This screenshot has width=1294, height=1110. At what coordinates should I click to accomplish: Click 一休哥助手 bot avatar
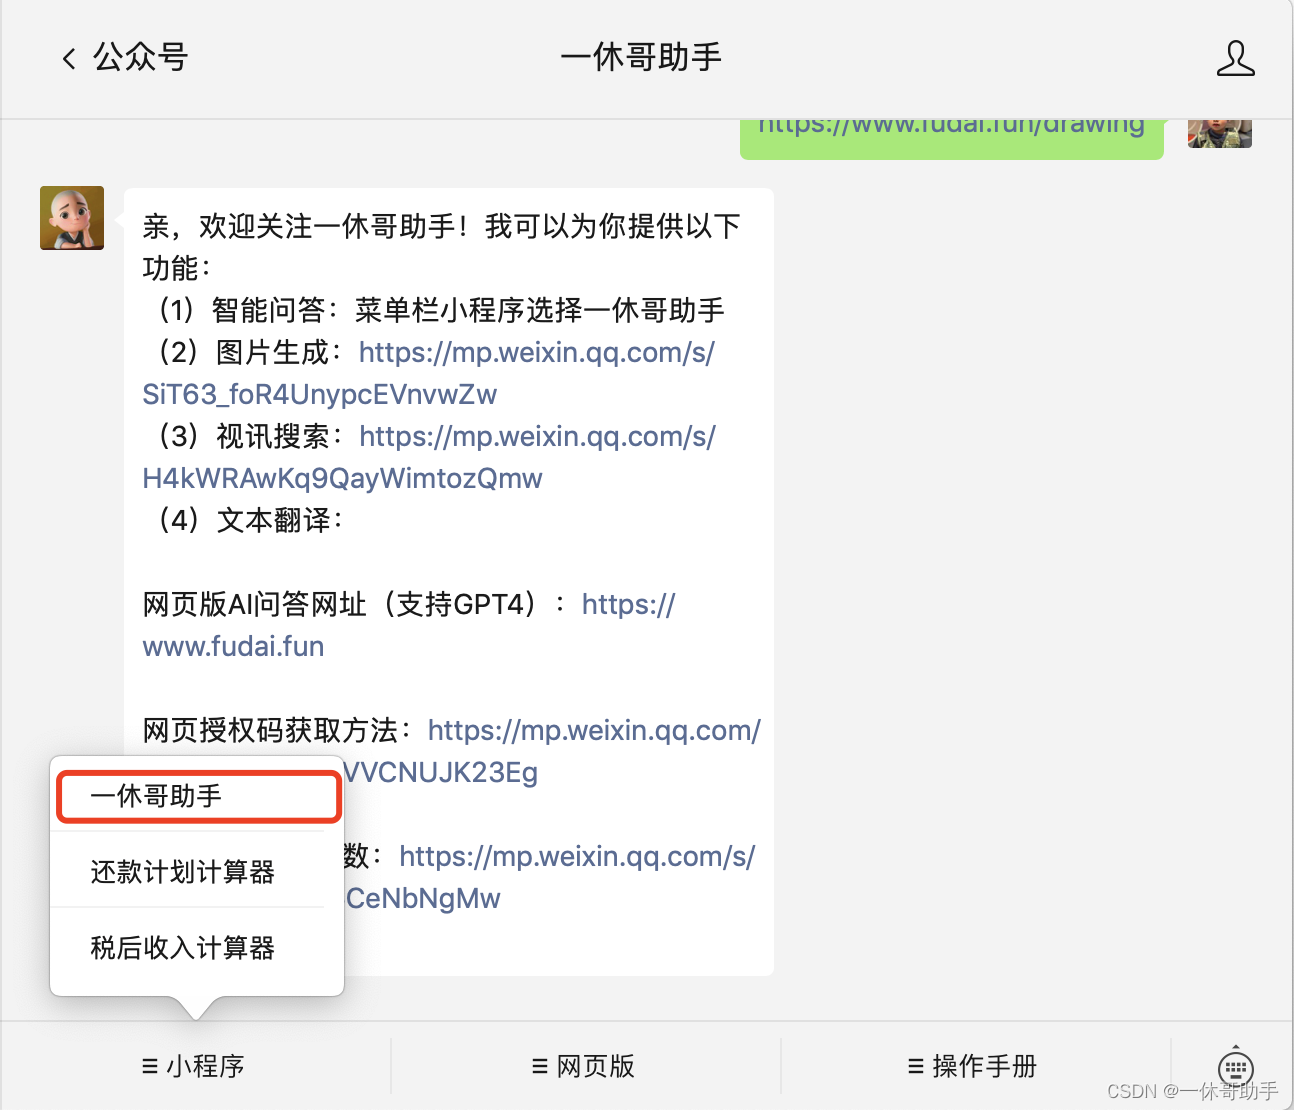click(x=72, y=218)
